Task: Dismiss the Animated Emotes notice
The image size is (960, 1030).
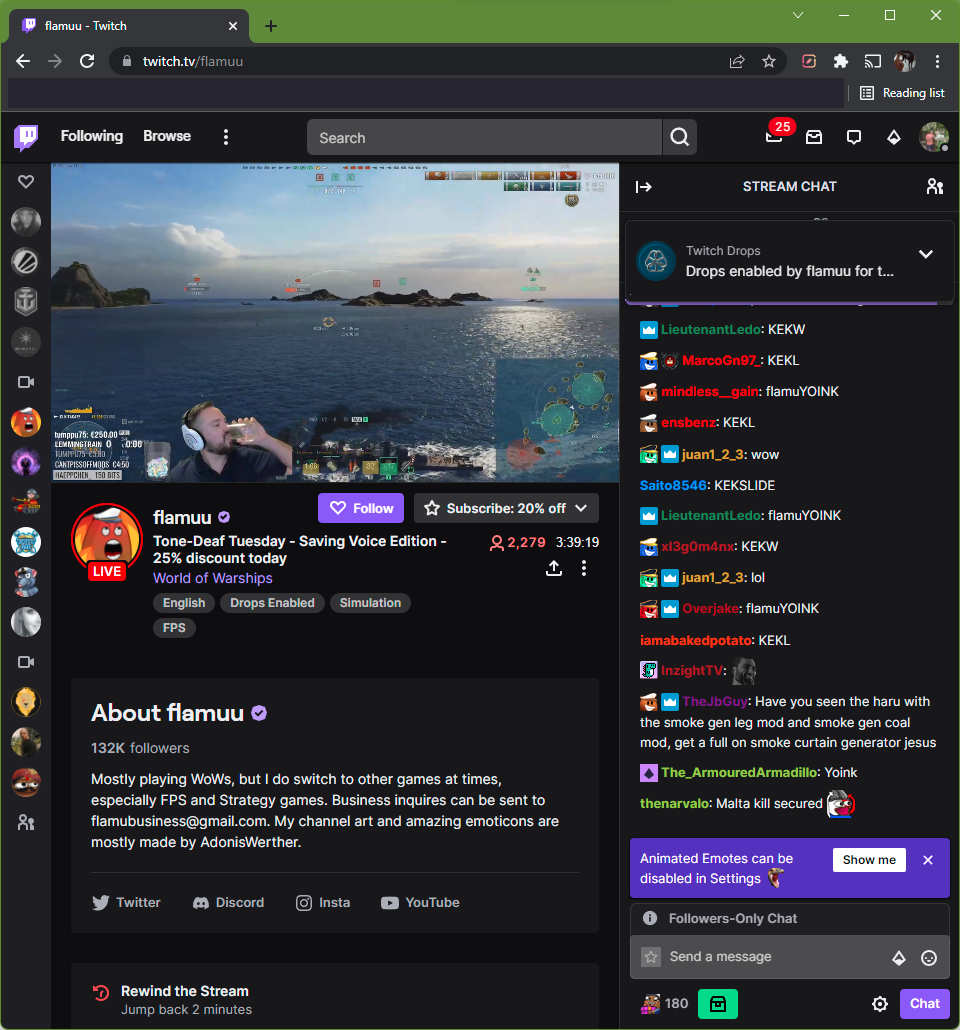Action: pyautogui.click(x=928, y=860)
